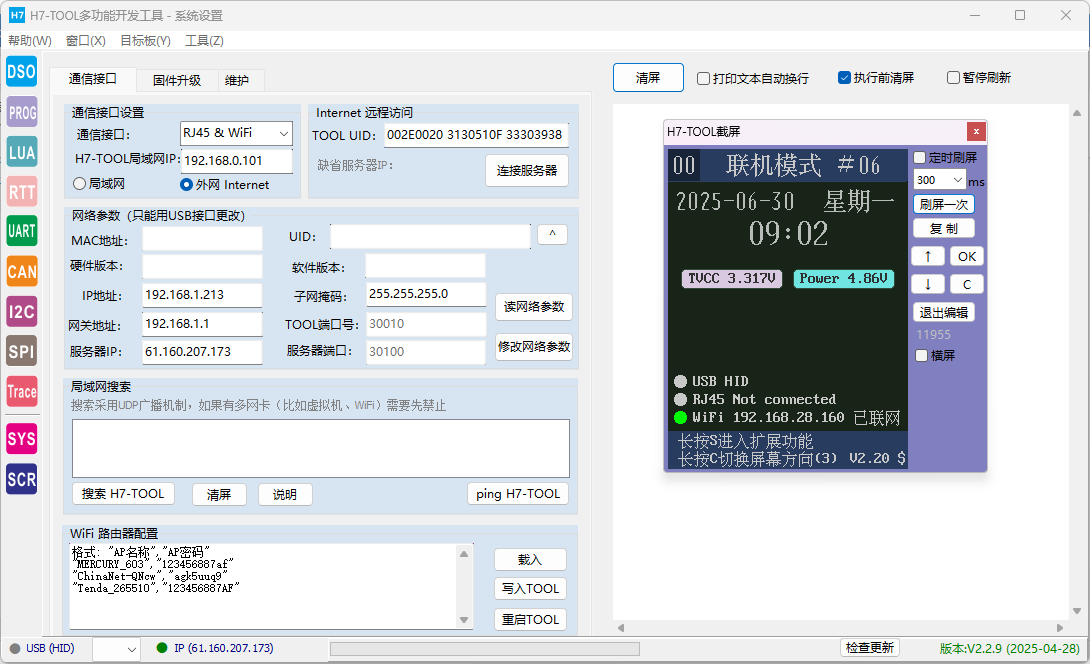Screen dimensions: 1090x664
Task: Select the SCR screenshot sidebar icon
Action: click(x=22, y=479)
